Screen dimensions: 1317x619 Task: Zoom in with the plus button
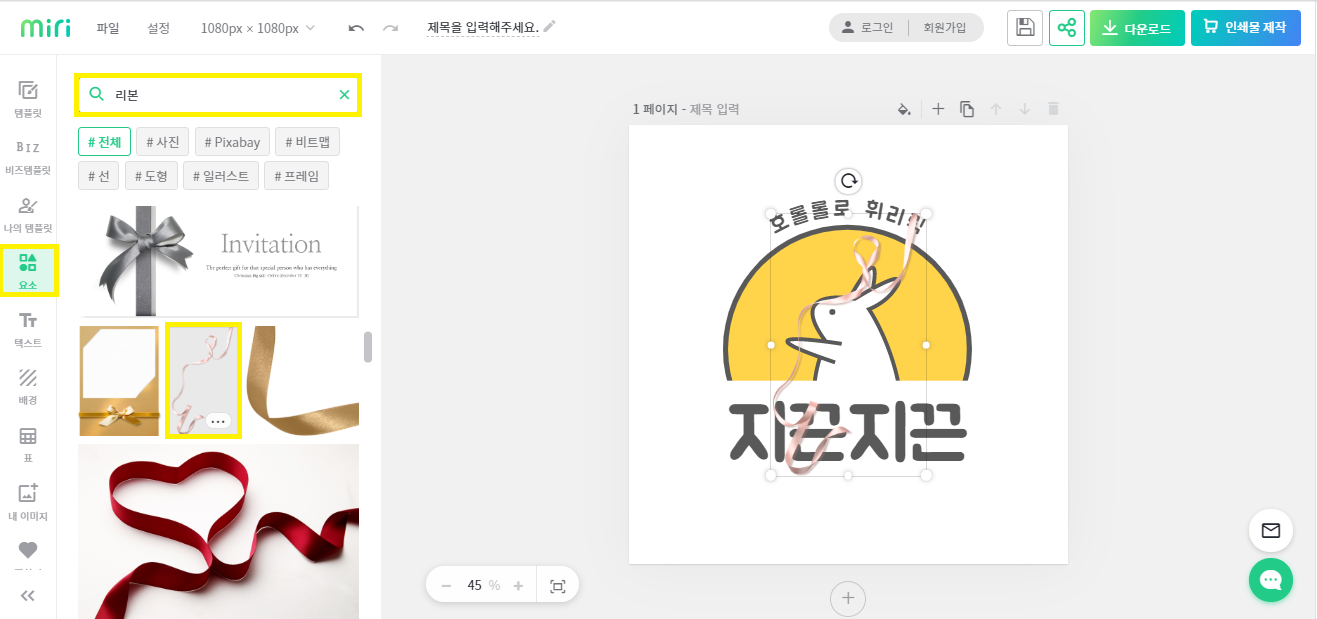point(518,586)
